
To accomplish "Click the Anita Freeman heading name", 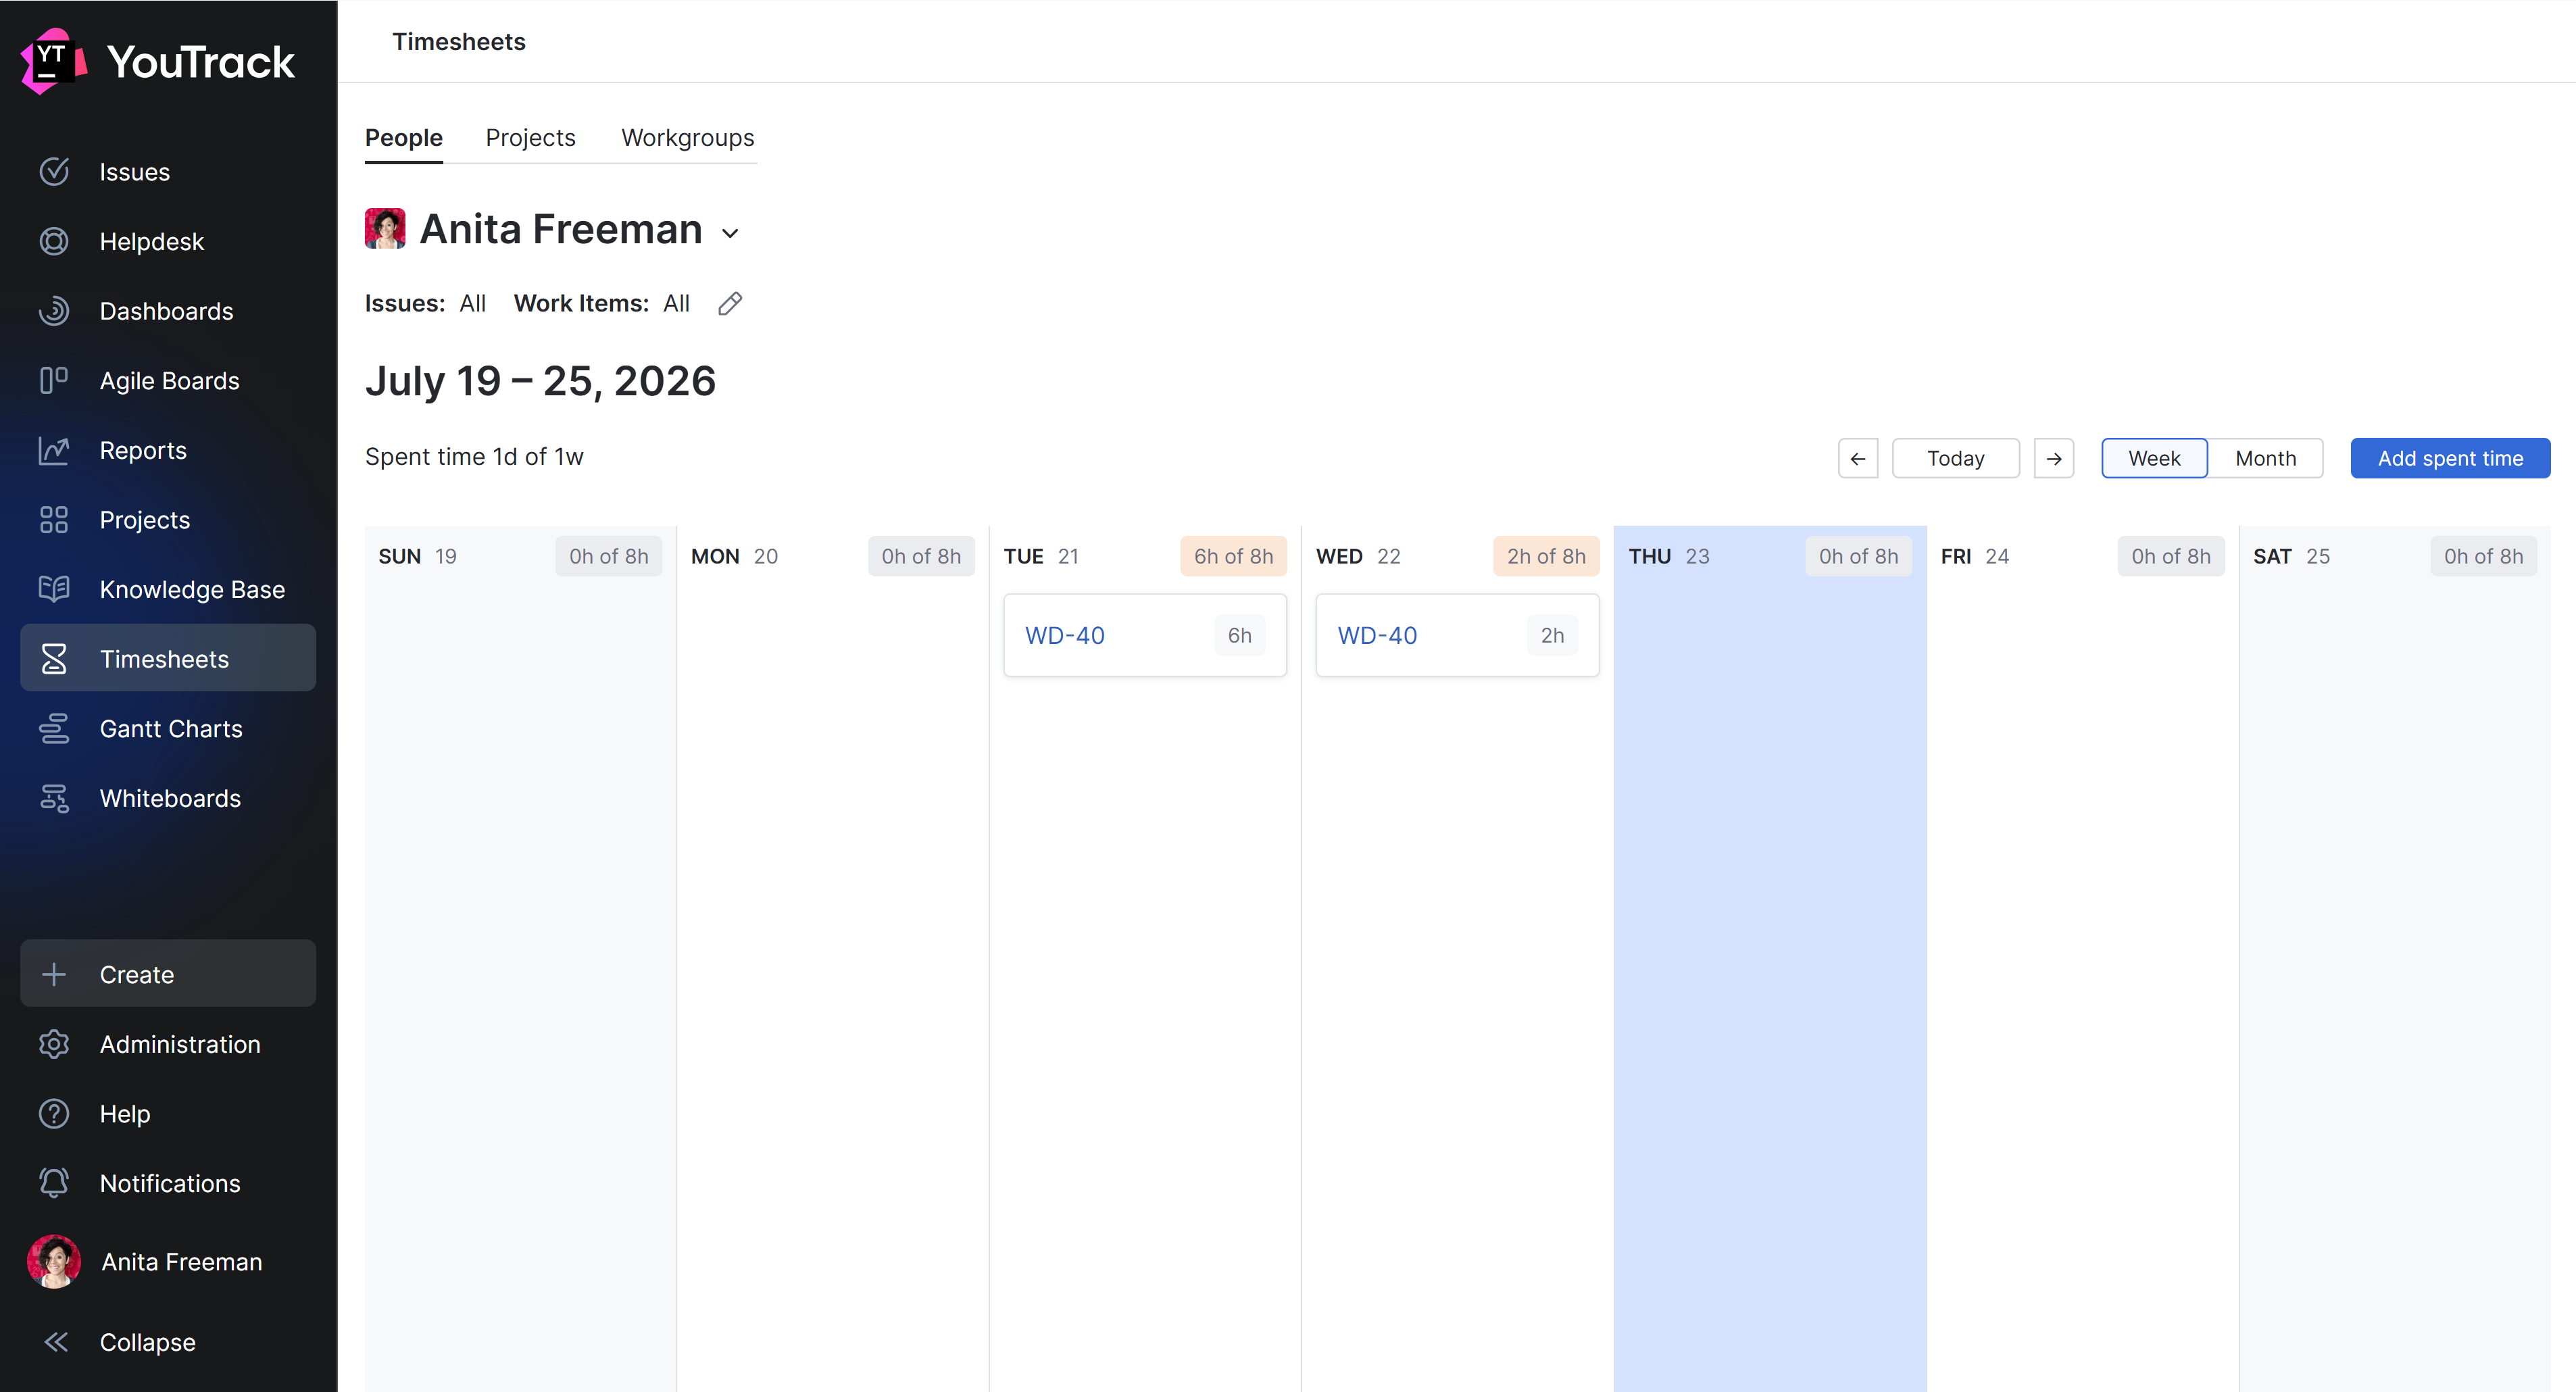I will pos(561,229).
